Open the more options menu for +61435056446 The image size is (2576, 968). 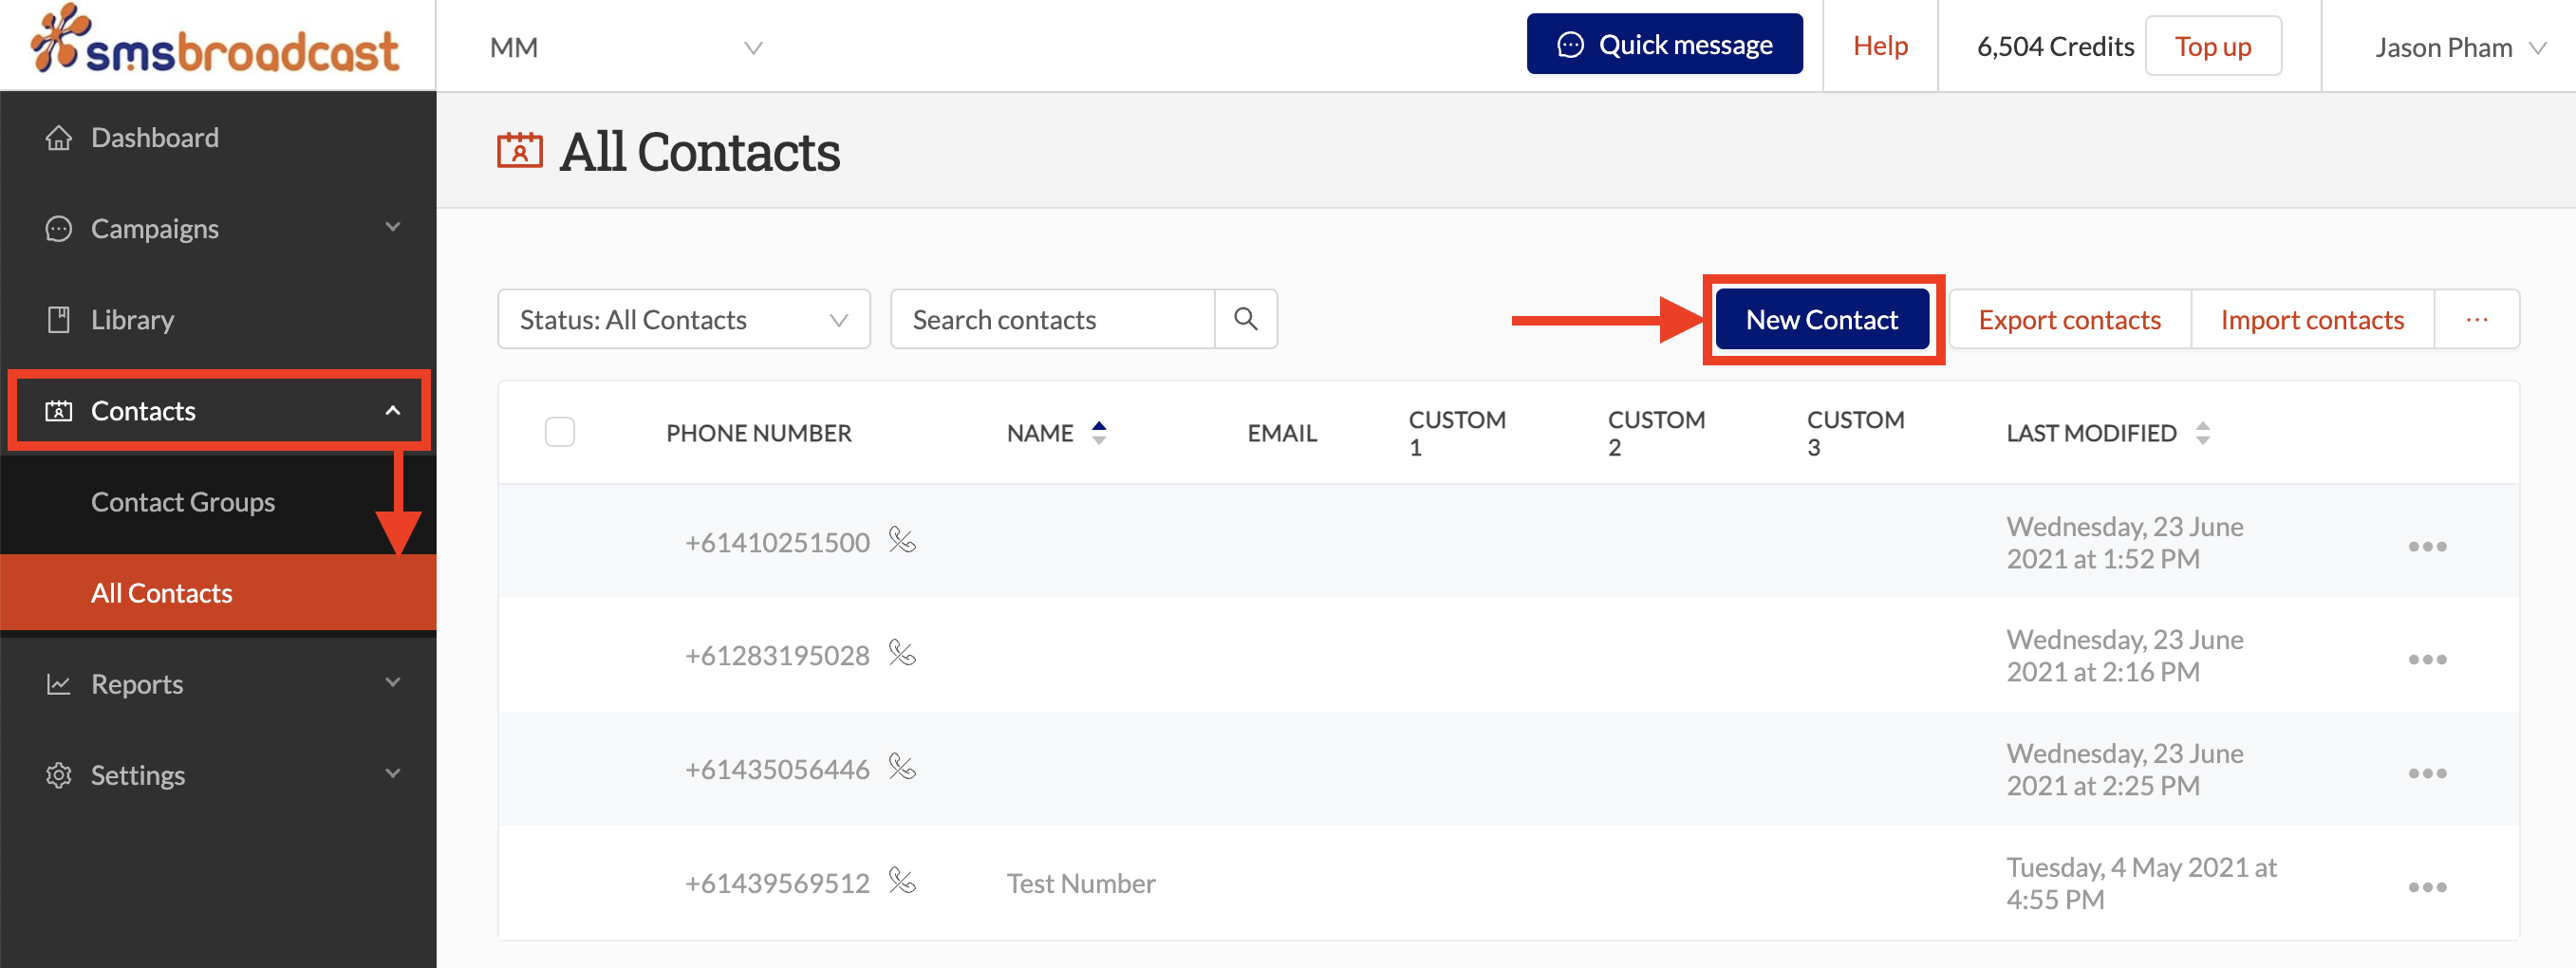coord(2427,773)
